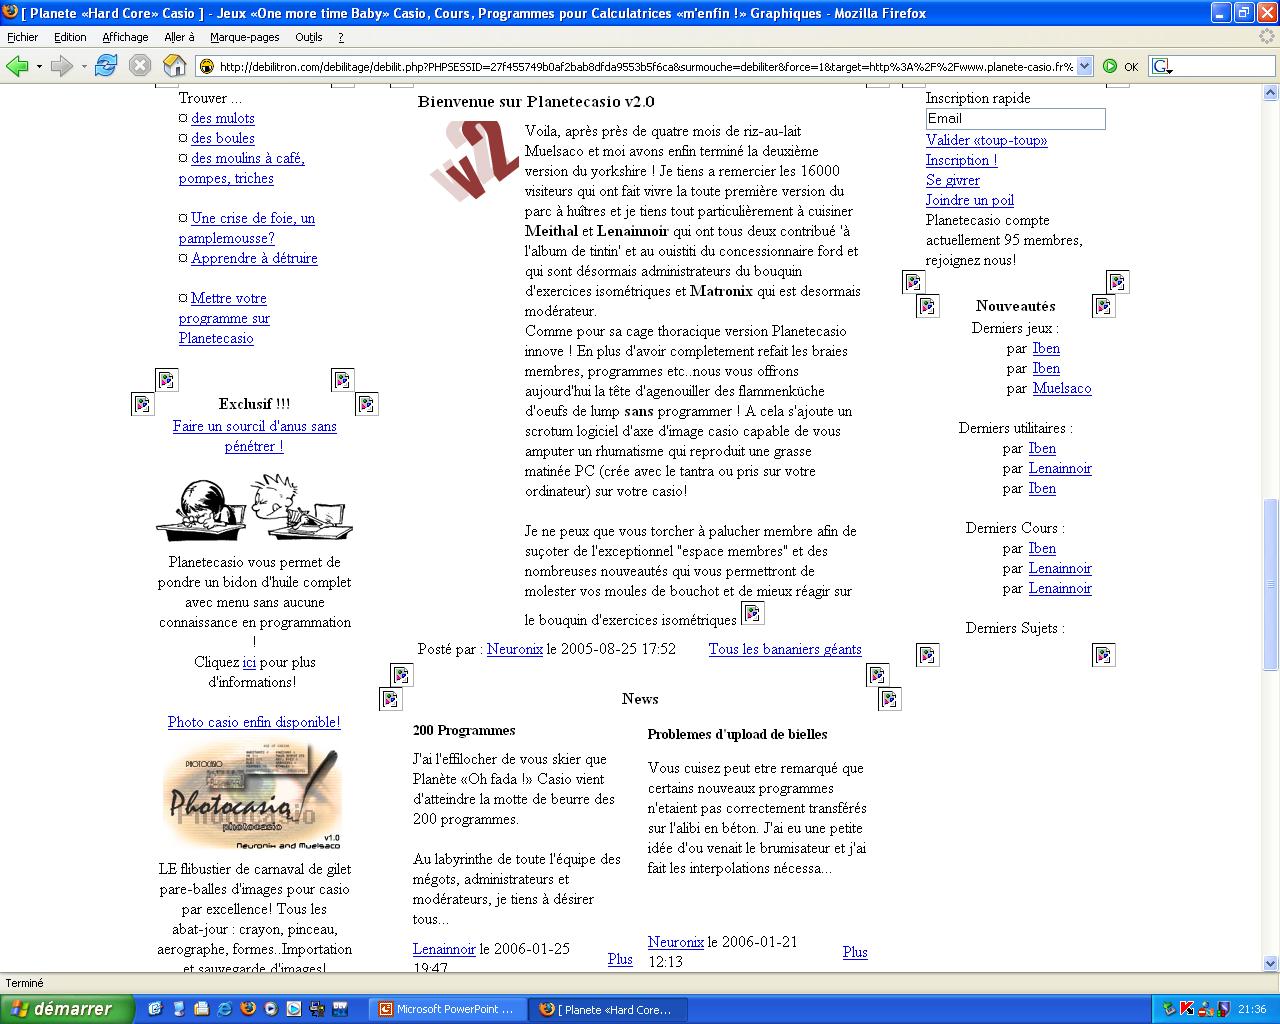Click 'Faire un sourcil d'anus sans pénétrer' link

coord(254,436)
